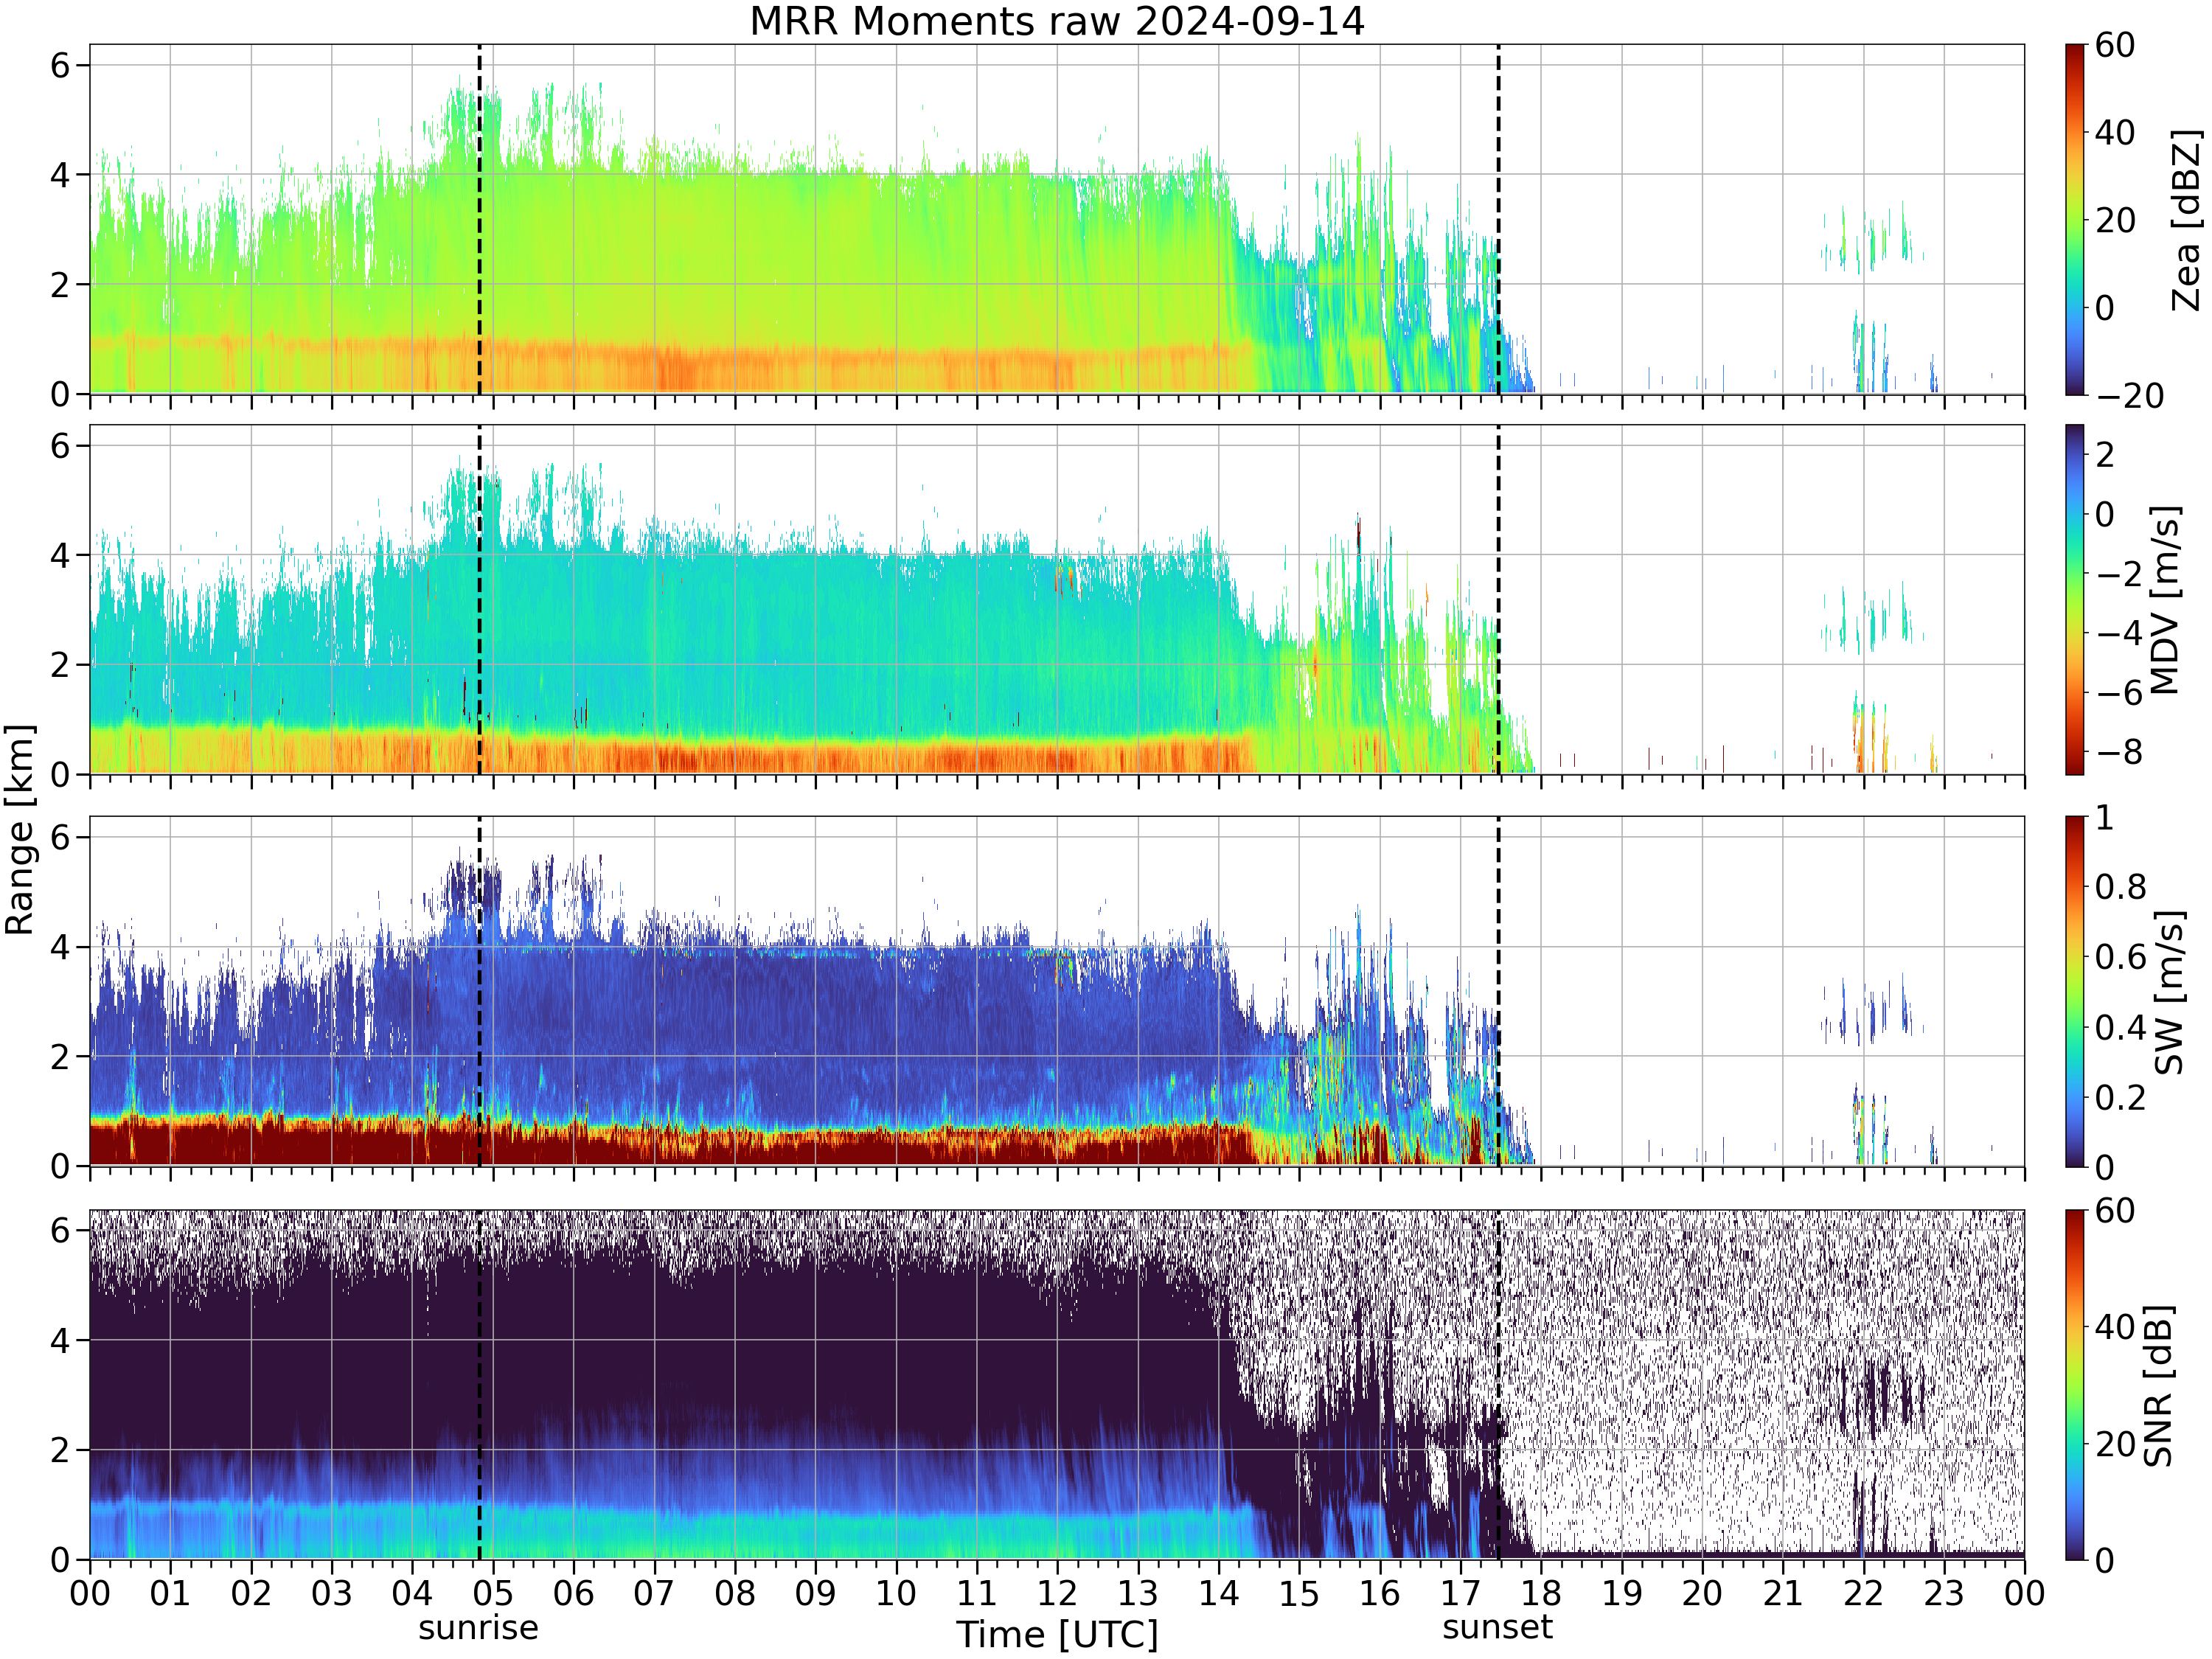This screenshot has width=2212, height=1659.
Task: Click the sunset dashed line in the SNR panel
Action: (x=1498, y=1384)
